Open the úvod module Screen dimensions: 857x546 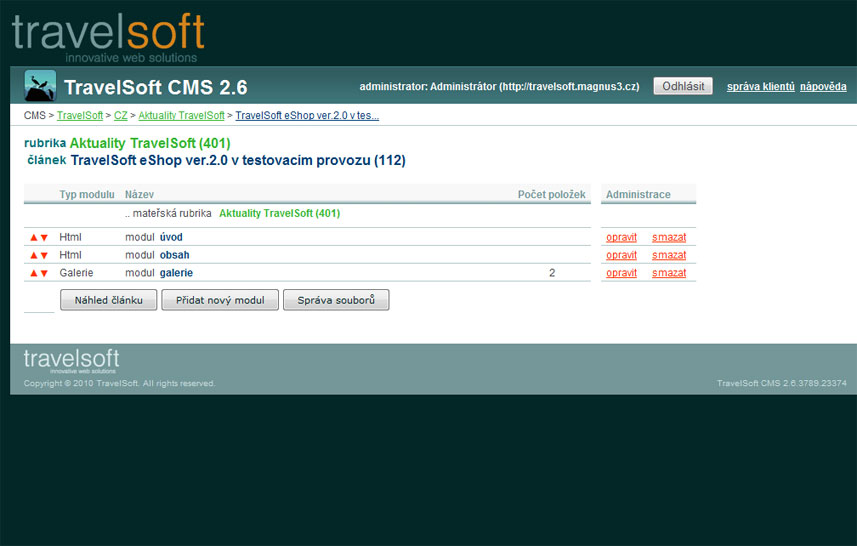171,237
